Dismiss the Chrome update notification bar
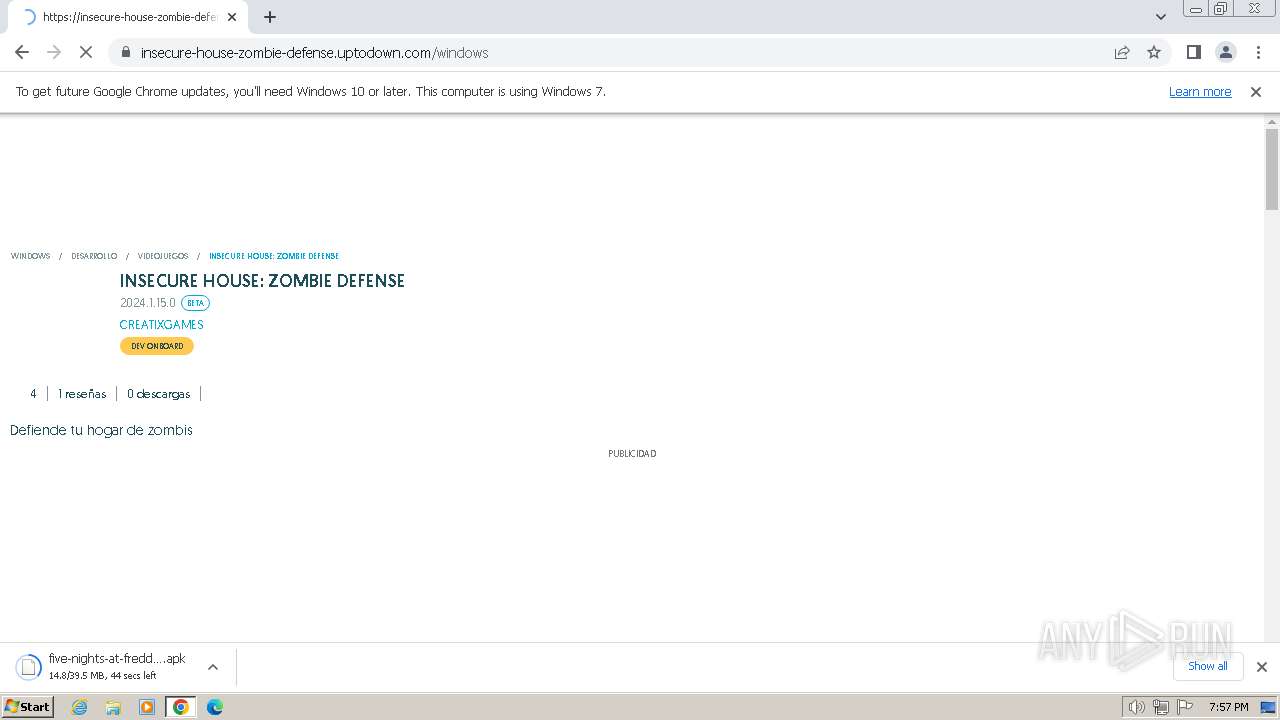This screenshot has width=1280, height=720. click(x=1256, y=92)
